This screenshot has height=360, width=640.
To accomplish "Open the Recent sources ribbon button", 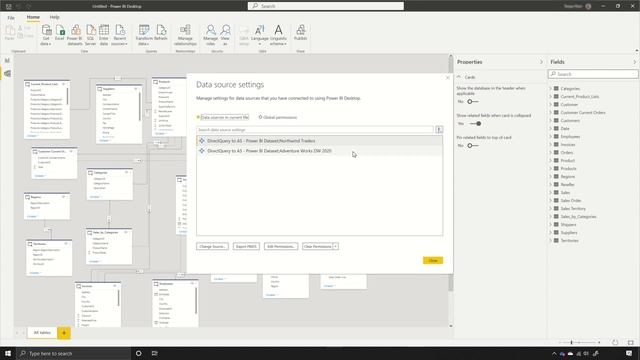I will point(119,35).
